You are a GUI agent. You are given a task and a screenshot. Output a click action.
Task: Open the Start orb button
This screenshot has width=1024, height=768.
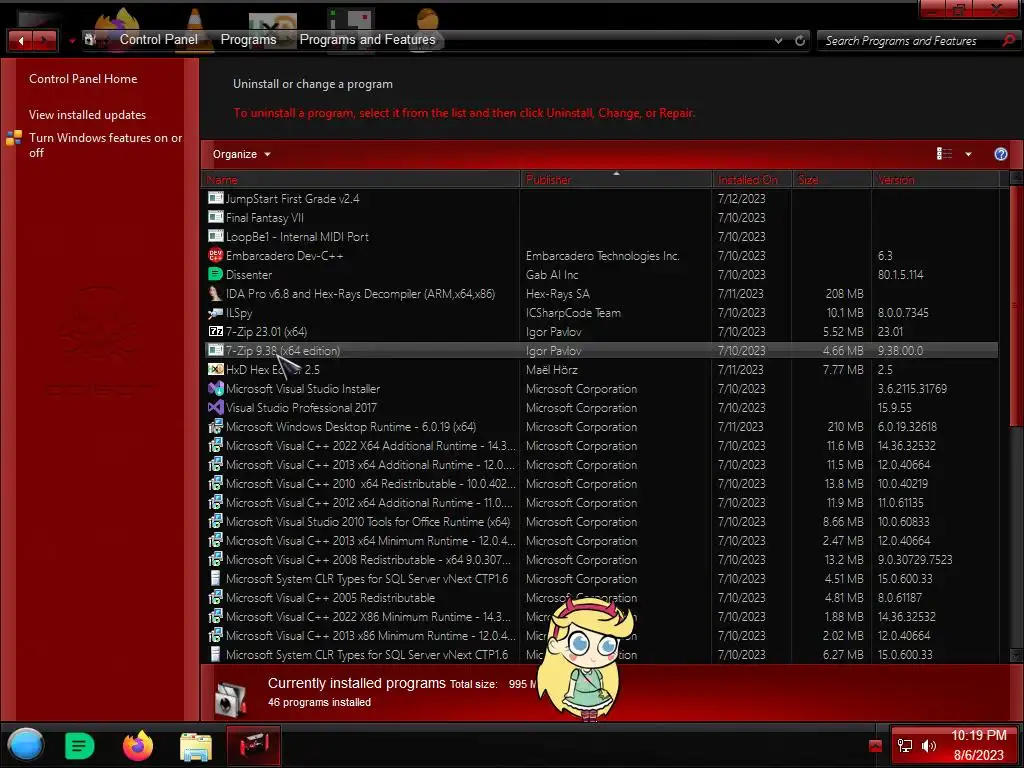click(x=26, y=746)
